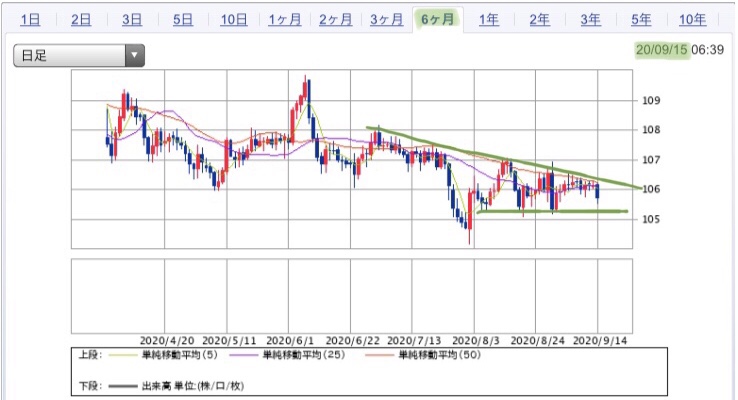Click the 2020/9/14 date marker
The image size is (738, 400).
tap(600, 341)
